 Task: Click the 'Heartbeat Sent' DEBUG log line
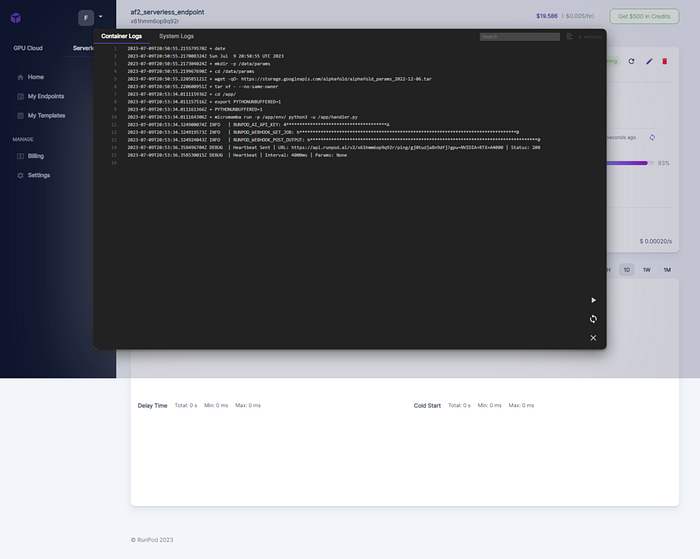click(334, 147)
